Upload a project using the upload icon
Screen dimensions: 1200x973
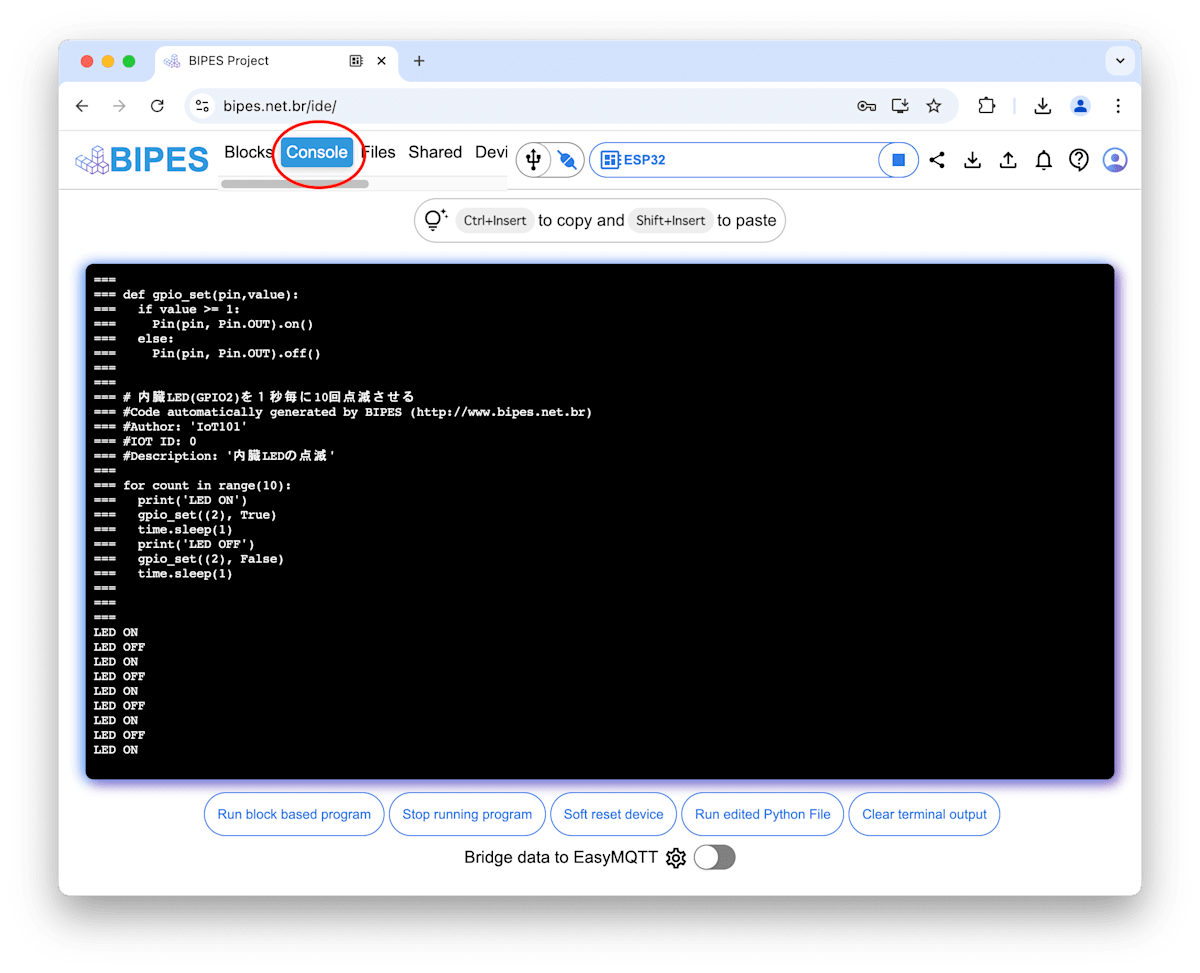[1008, 159]
